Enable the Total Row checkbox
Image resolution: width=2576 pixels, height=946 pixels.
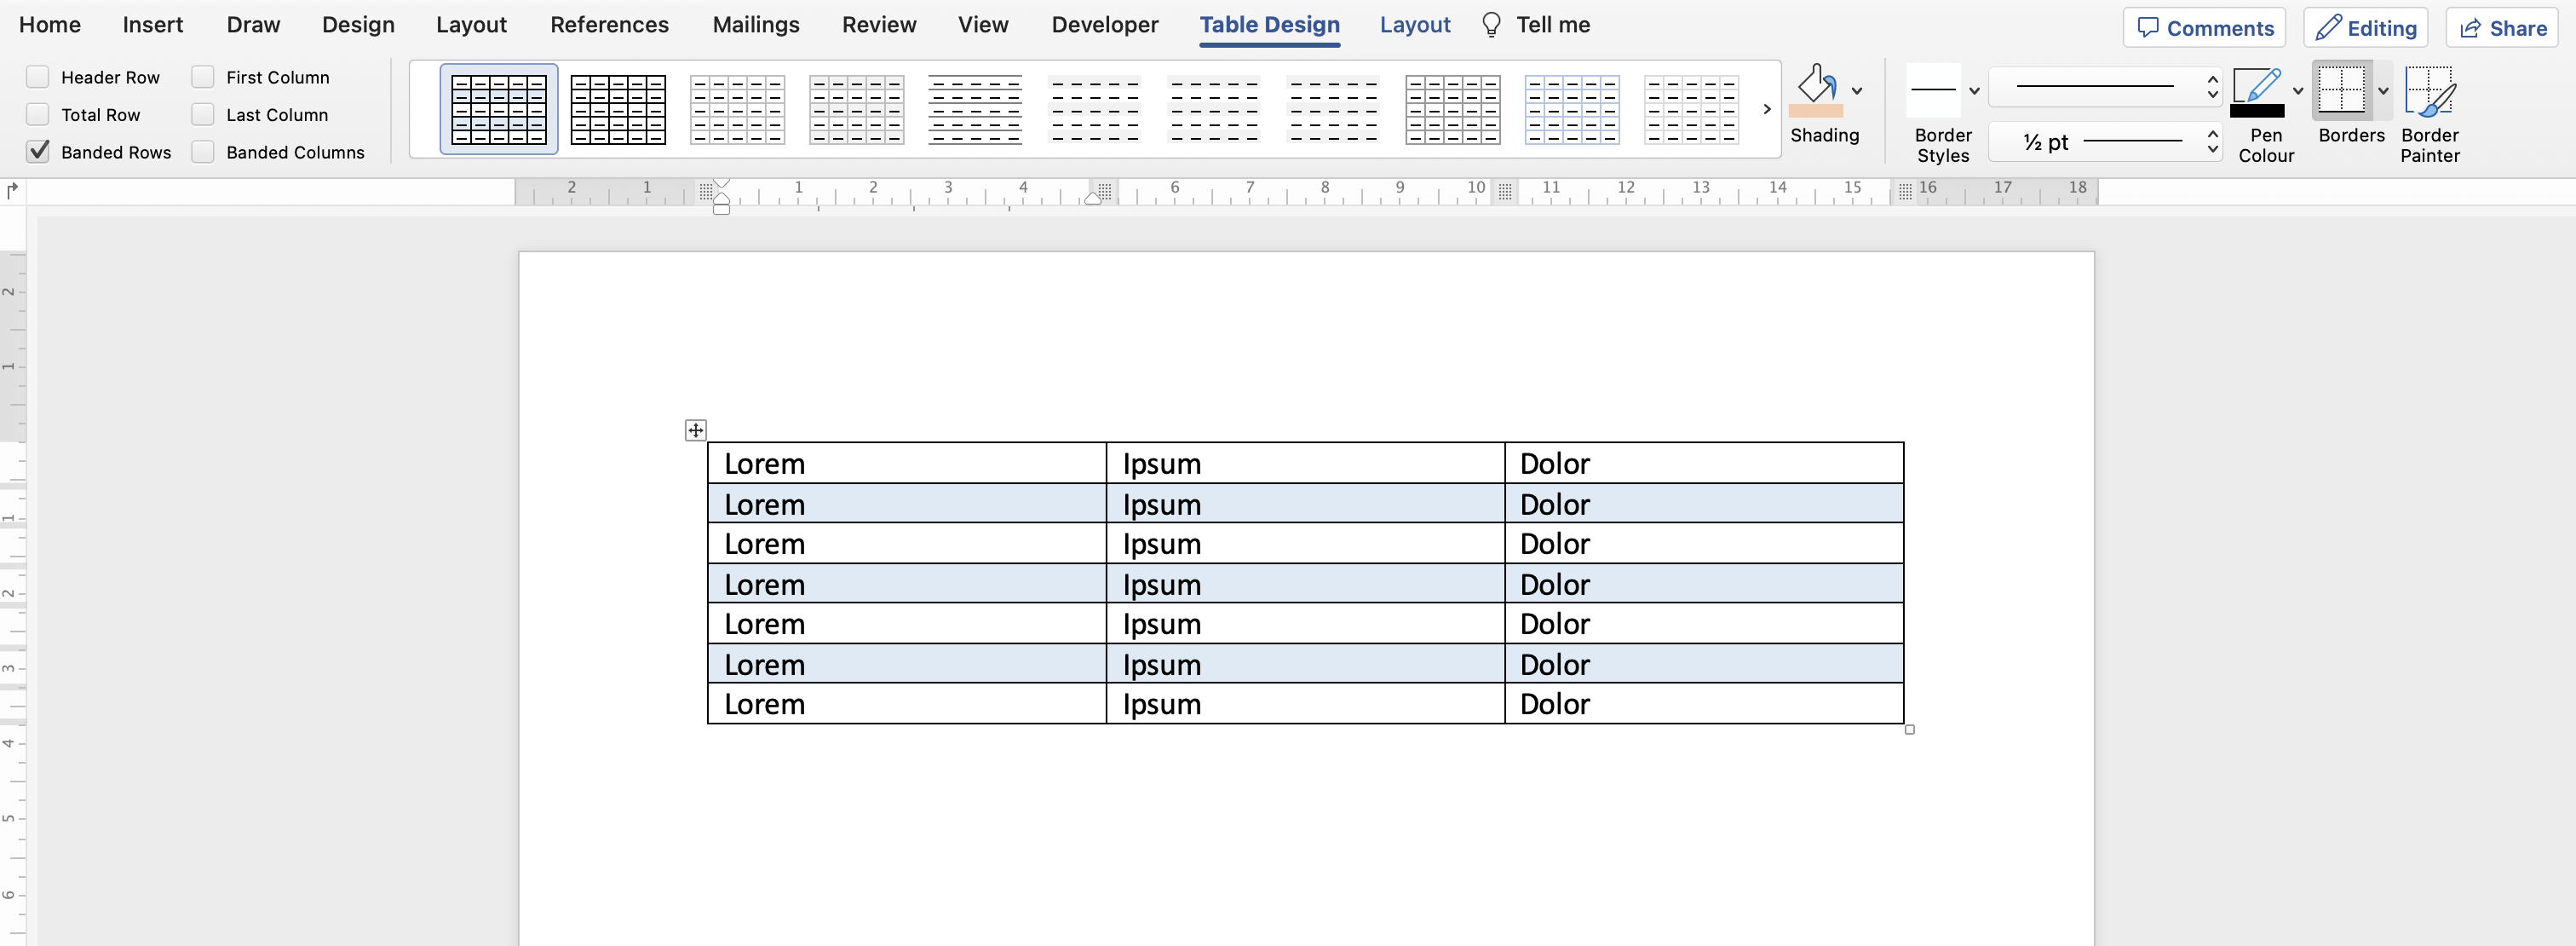pyautogui.click(x=38, y=114)
